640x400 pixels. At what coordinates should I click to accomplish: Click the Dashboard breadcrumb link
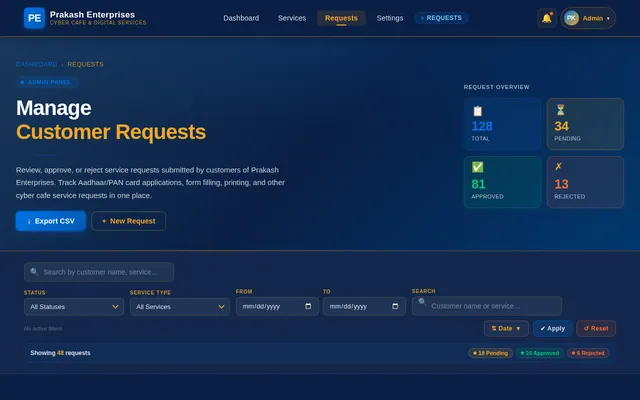pyautogui.click(x=37, y=64)
